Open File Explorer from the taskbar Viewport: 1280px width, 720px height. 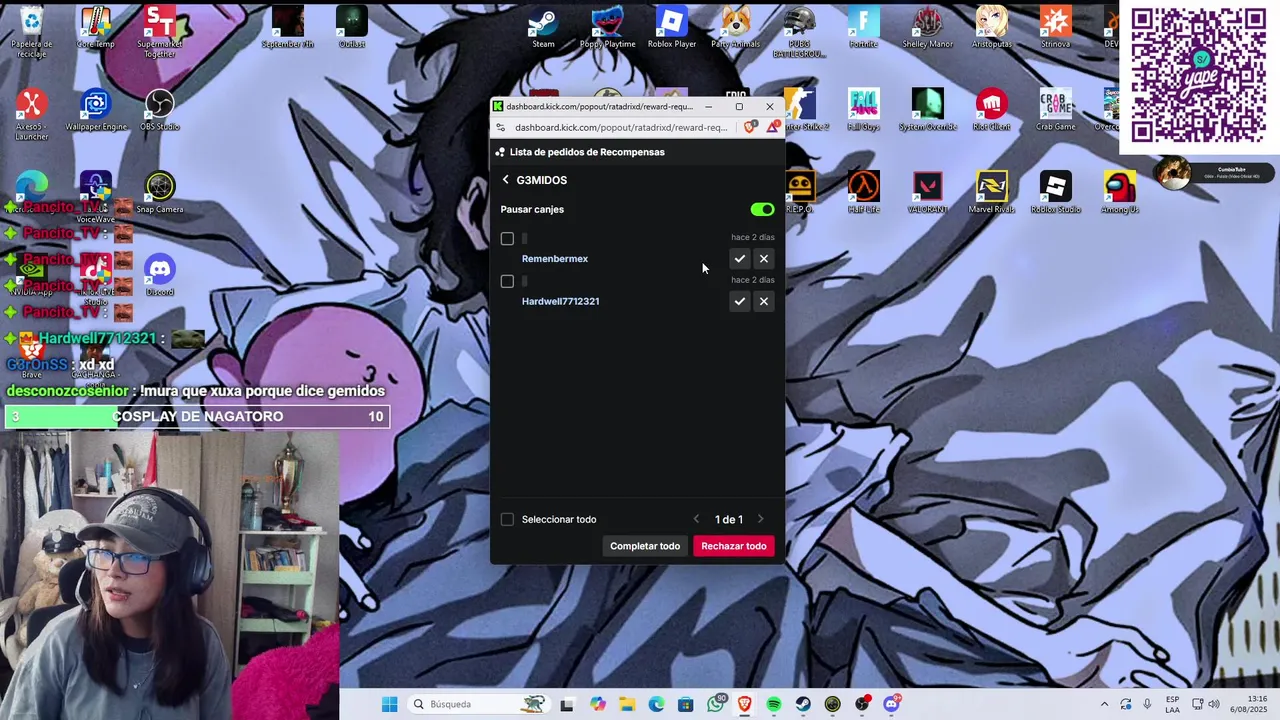click(x=627, y=704)
